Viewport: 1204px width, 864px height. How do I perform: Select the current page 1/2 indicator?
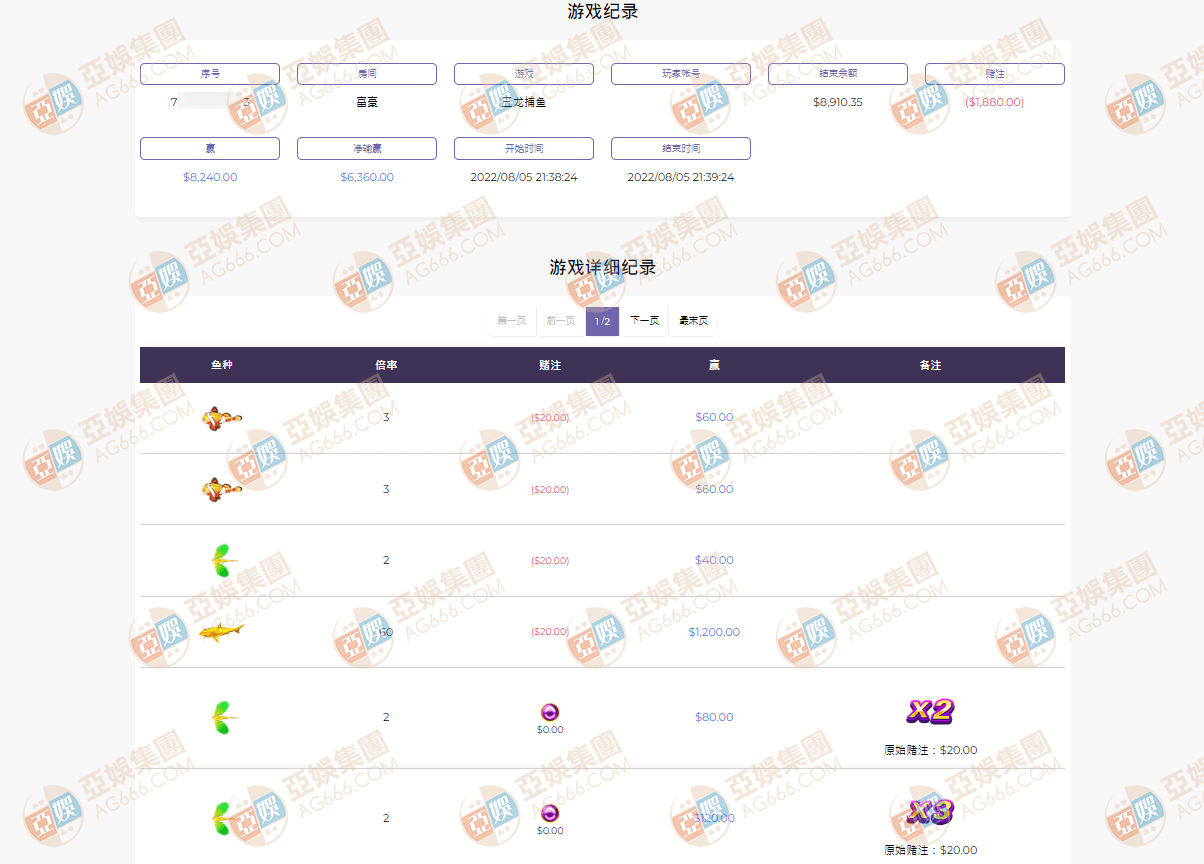pos(602,321)
